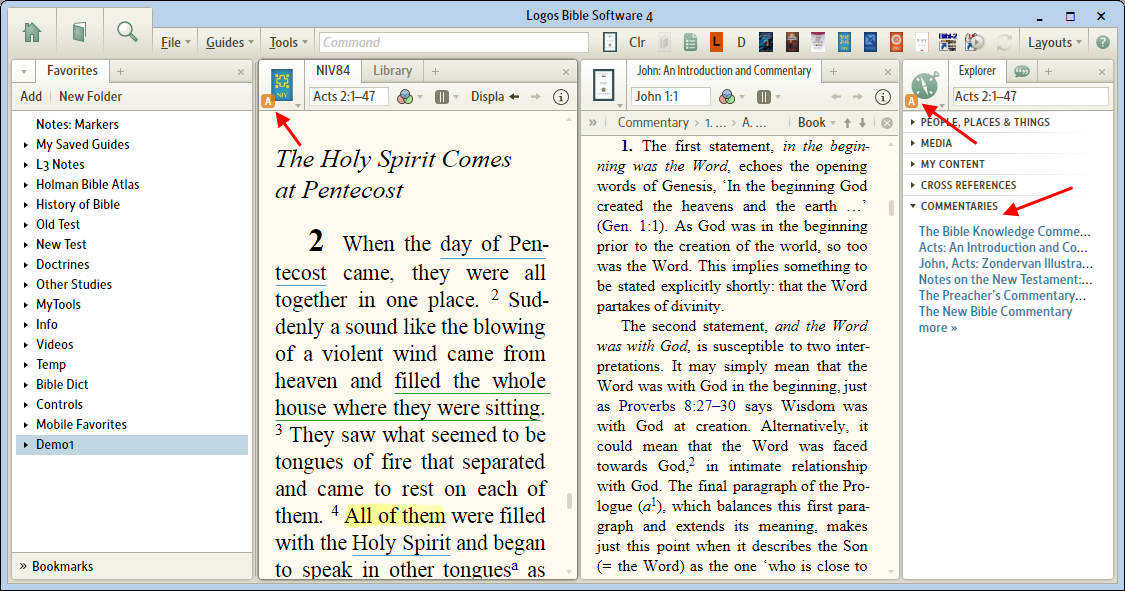This screenshot has width=1125, height=591.
Task: Select Notes: Markers in Favorites
Action: click(x=77, y=124)
